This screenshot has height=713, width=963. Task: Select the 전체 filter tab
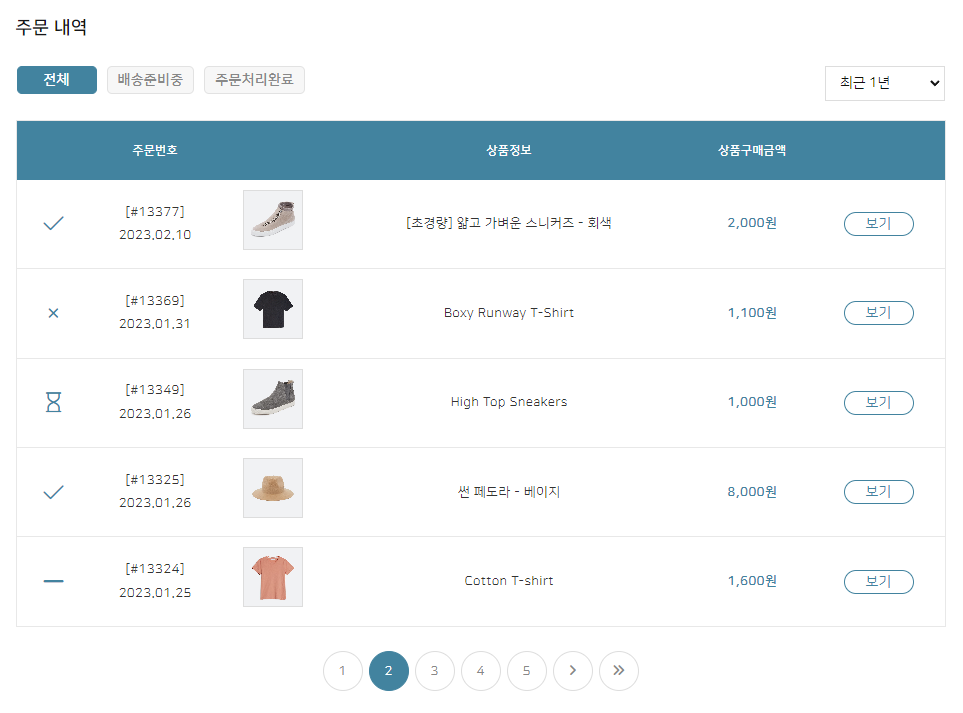coord(57,80)
